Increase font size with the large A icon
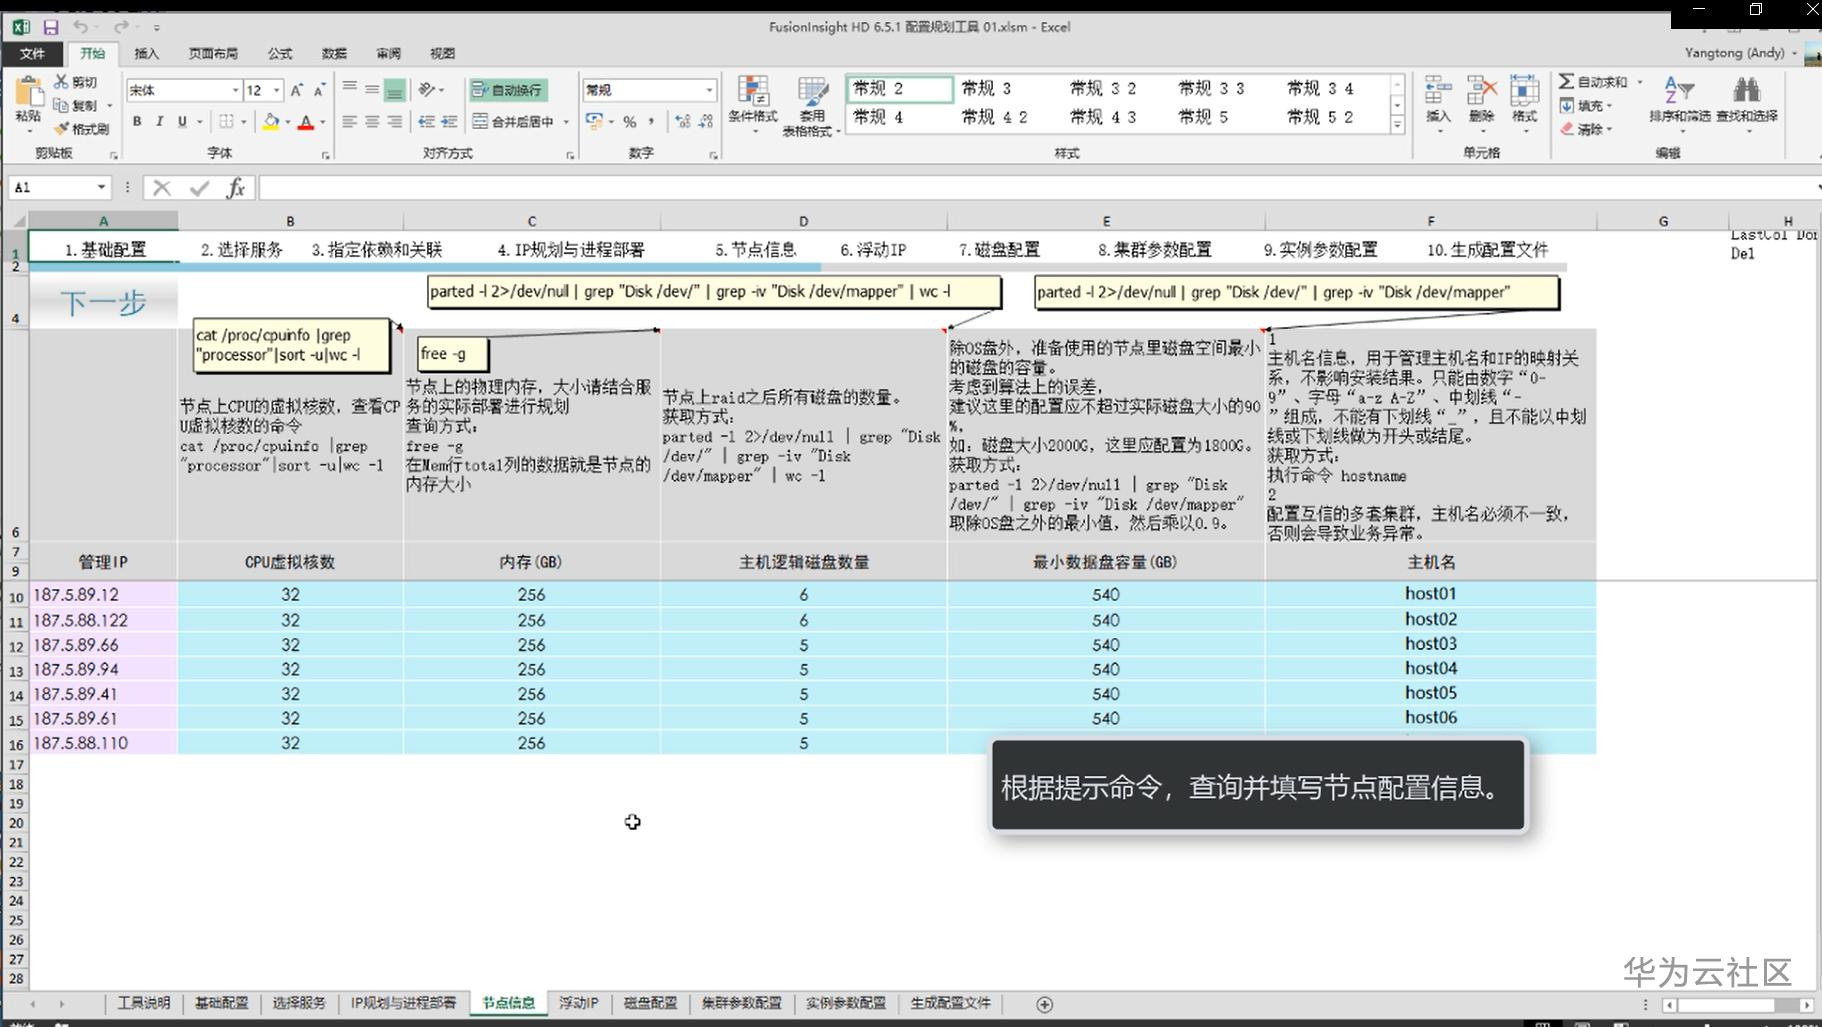 pyautogui.click(x=297, y=90)
